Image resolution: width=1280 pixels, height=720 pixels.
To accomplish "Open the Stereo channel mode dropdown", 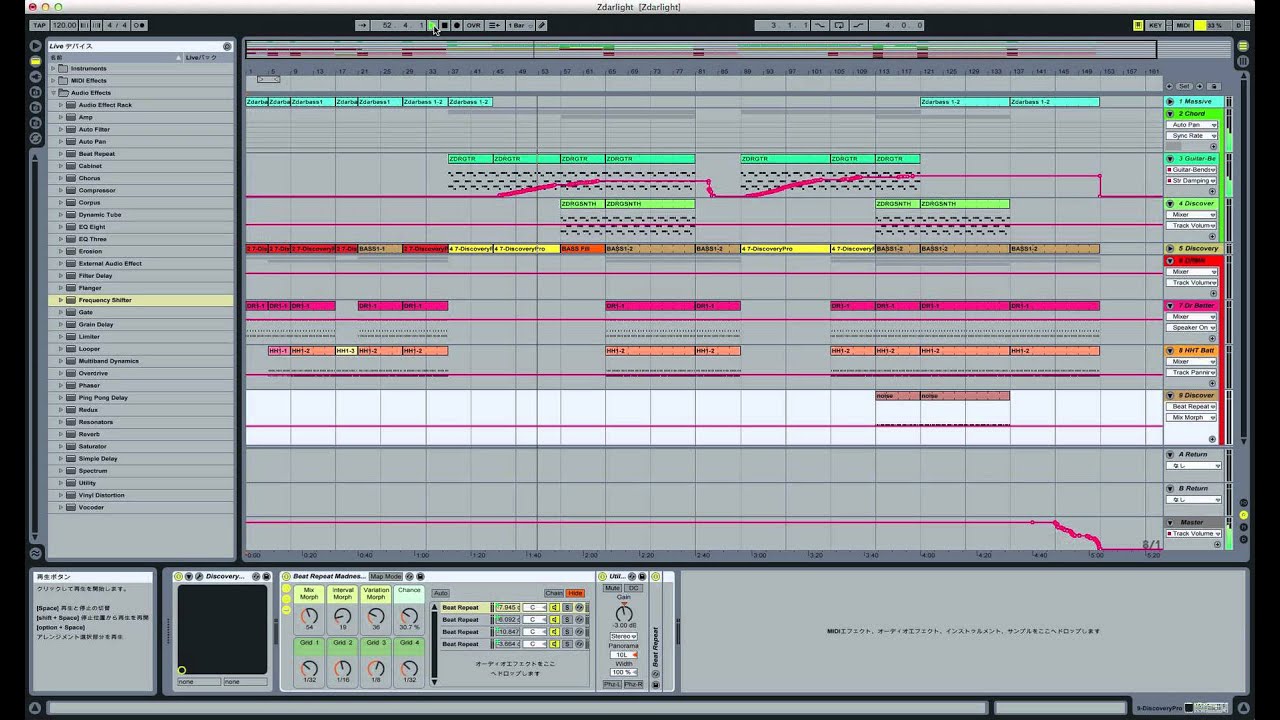I will (624, 636).
